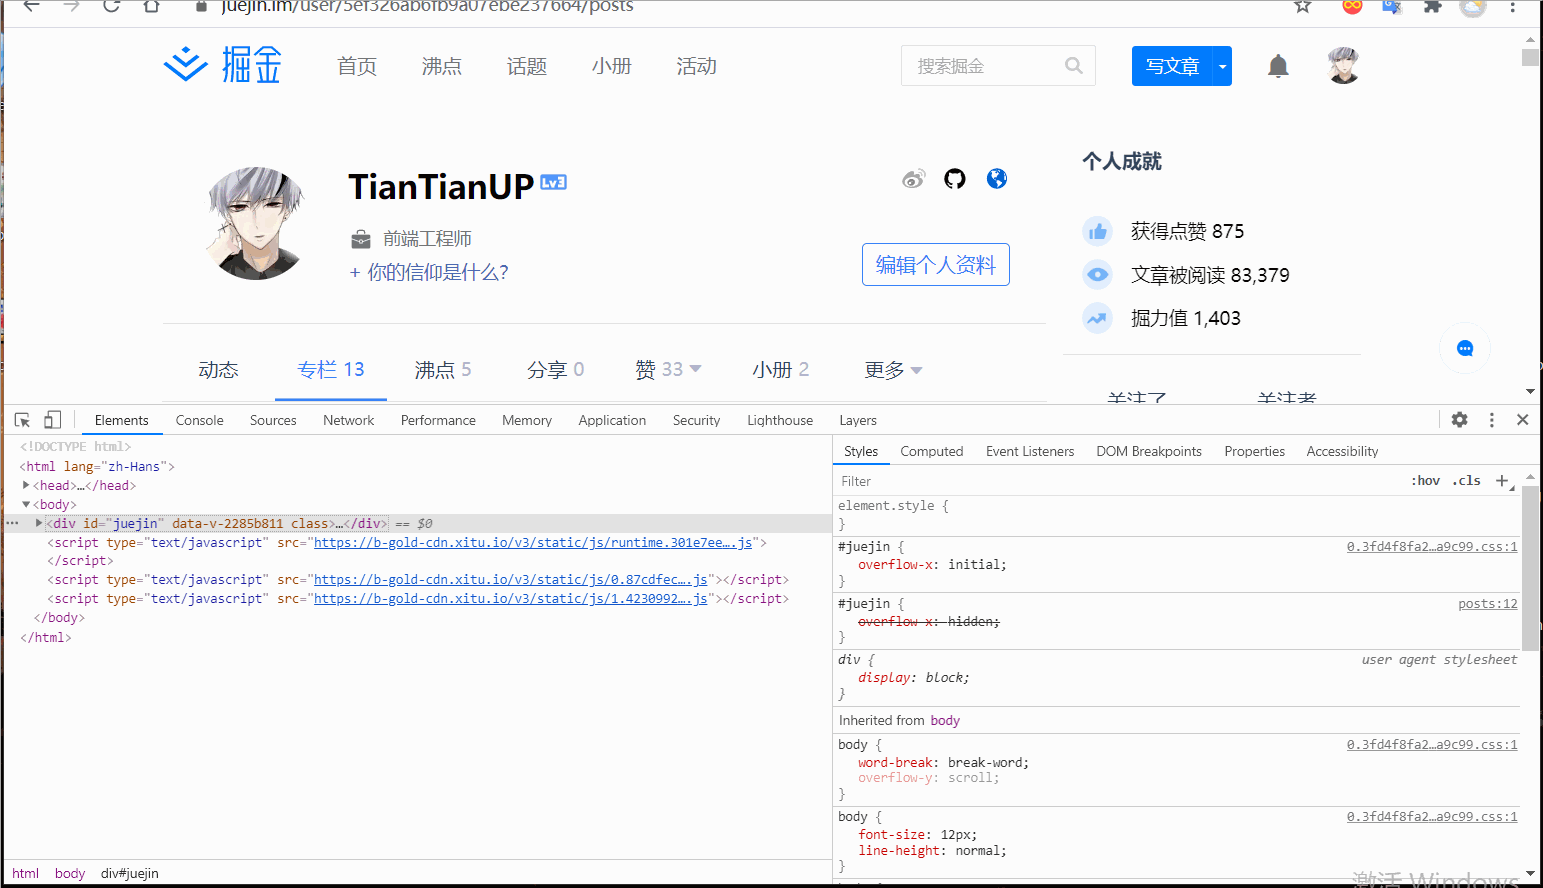
Task: Expand the head element in the DOM tree
Action: click(x=26, y=484)
